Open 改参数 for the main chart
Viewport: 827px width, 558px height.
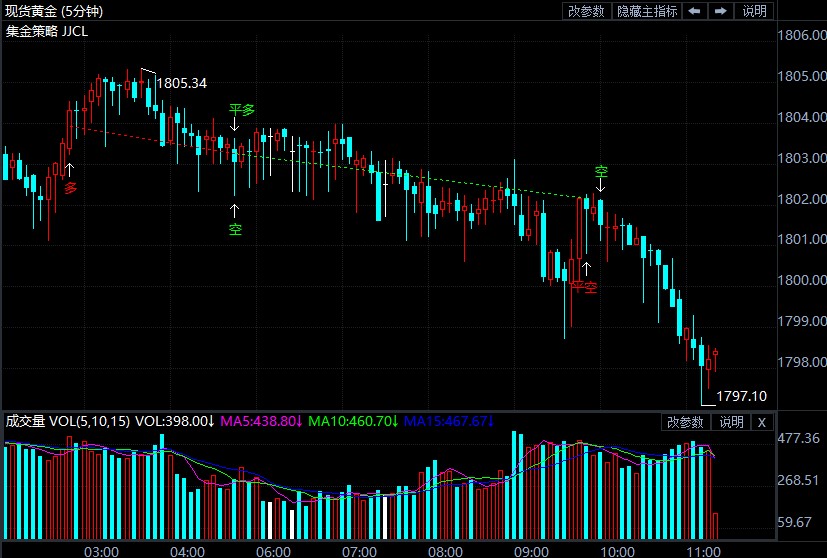pyautogui.click(x=586, y=11)
